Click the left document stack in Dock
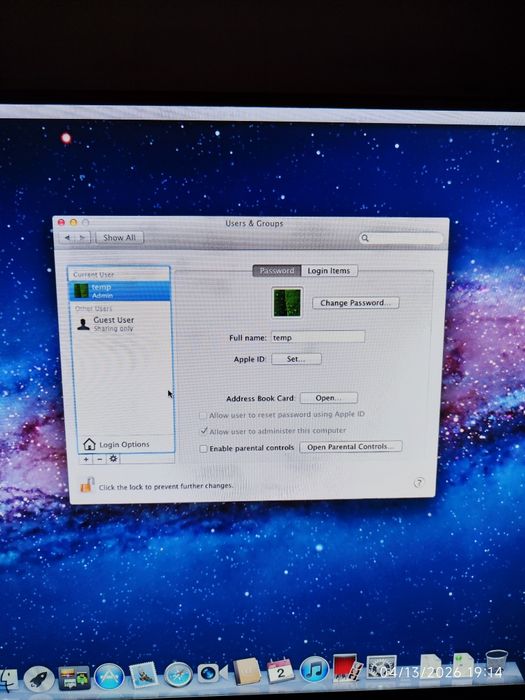The image size is (525, 700). coord(431,667)
